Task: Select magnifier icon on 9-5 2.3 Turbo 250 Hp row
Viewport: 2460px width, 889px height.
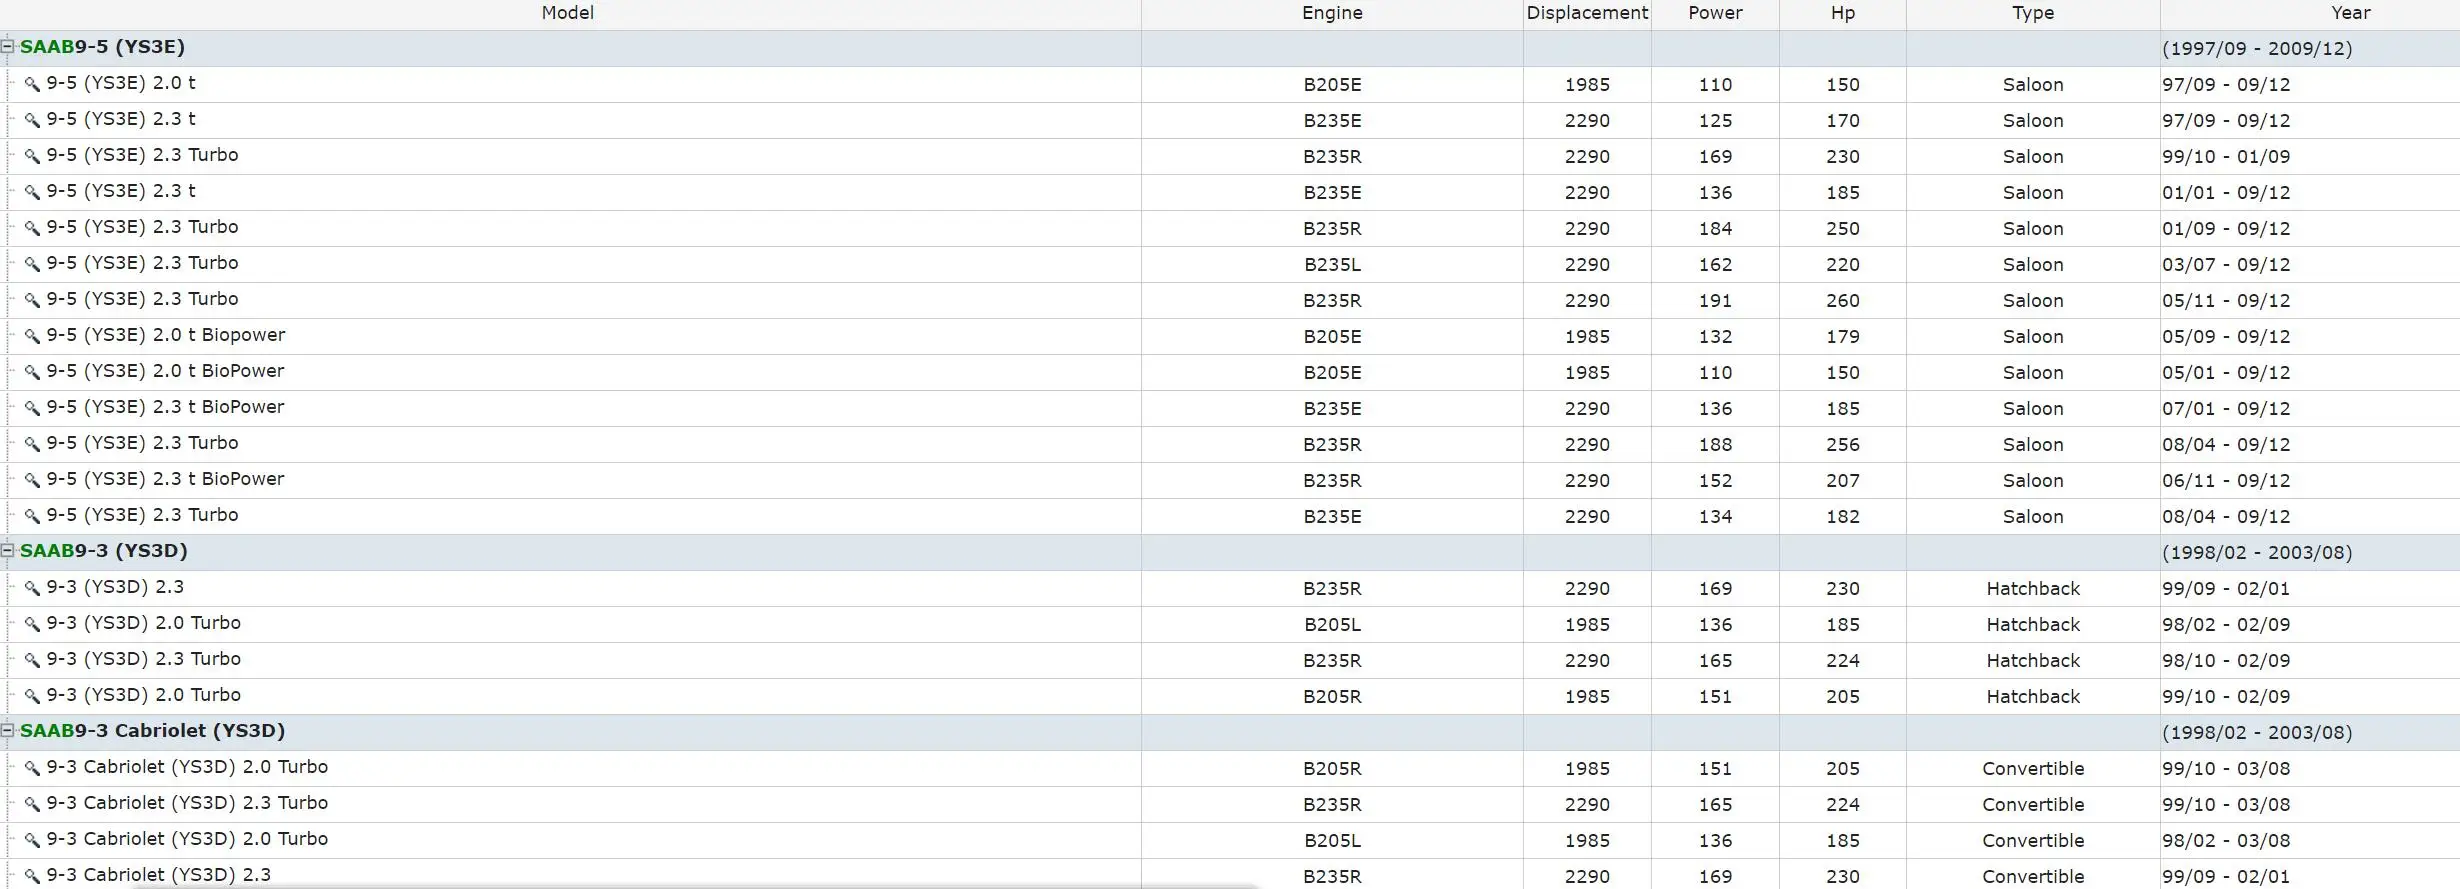Action: (x=32, y=228)
